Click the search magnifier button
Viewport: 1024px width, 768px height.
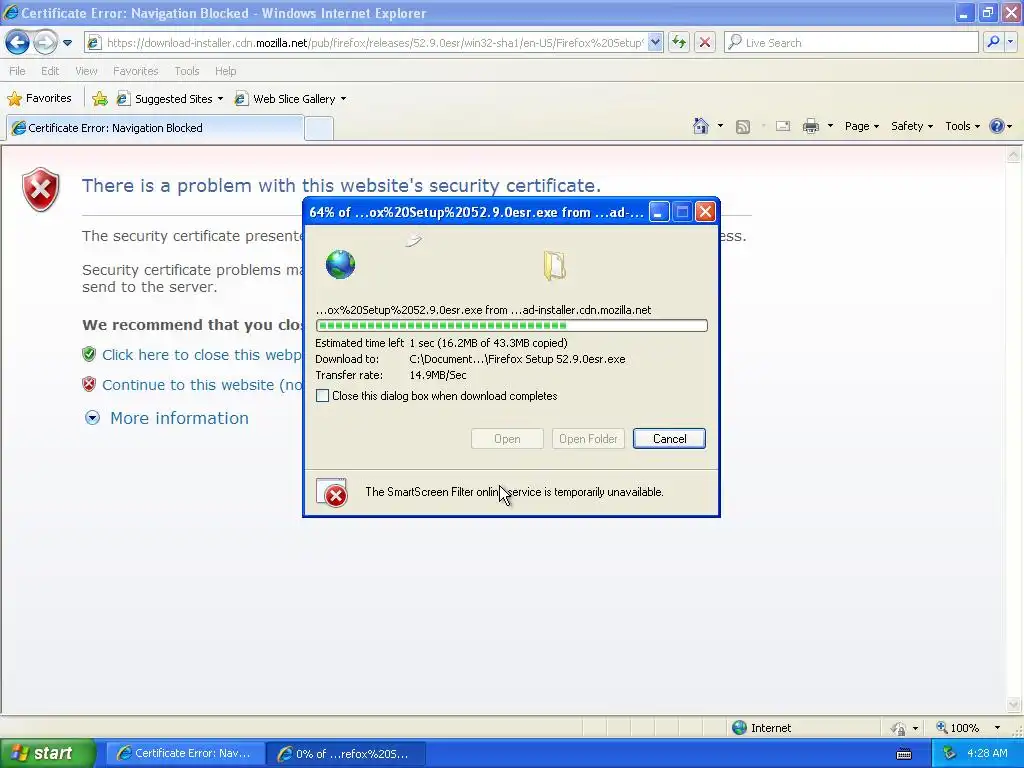click(x=993, y=43)
